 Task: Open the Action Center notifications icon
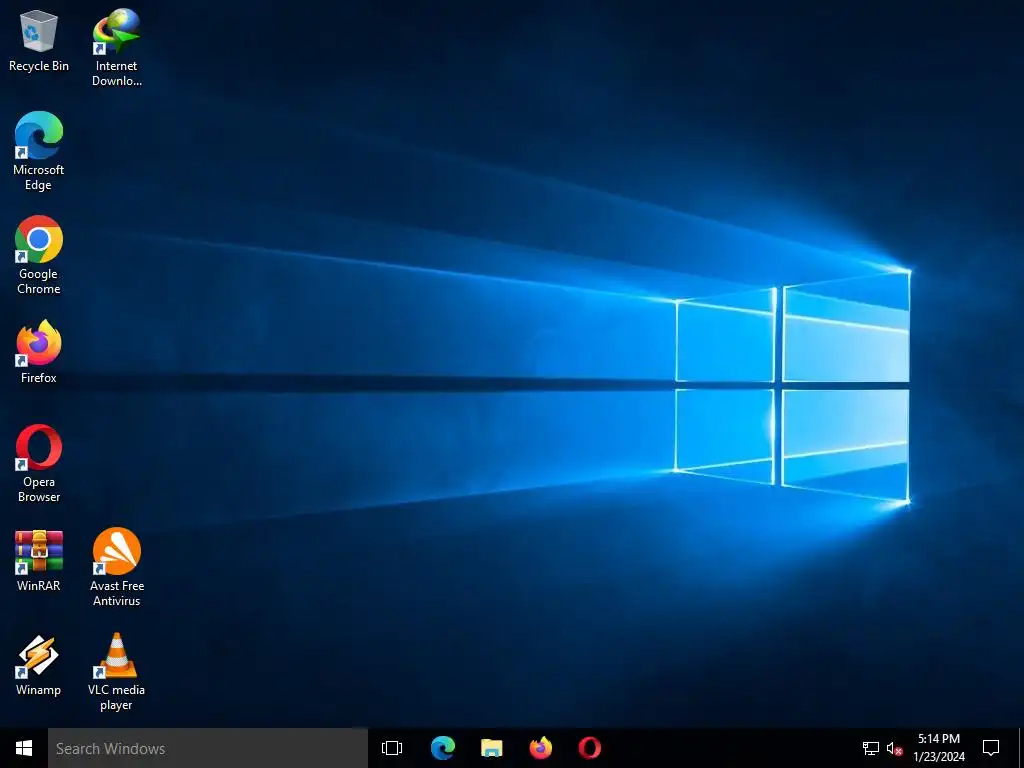click(991, 748)
